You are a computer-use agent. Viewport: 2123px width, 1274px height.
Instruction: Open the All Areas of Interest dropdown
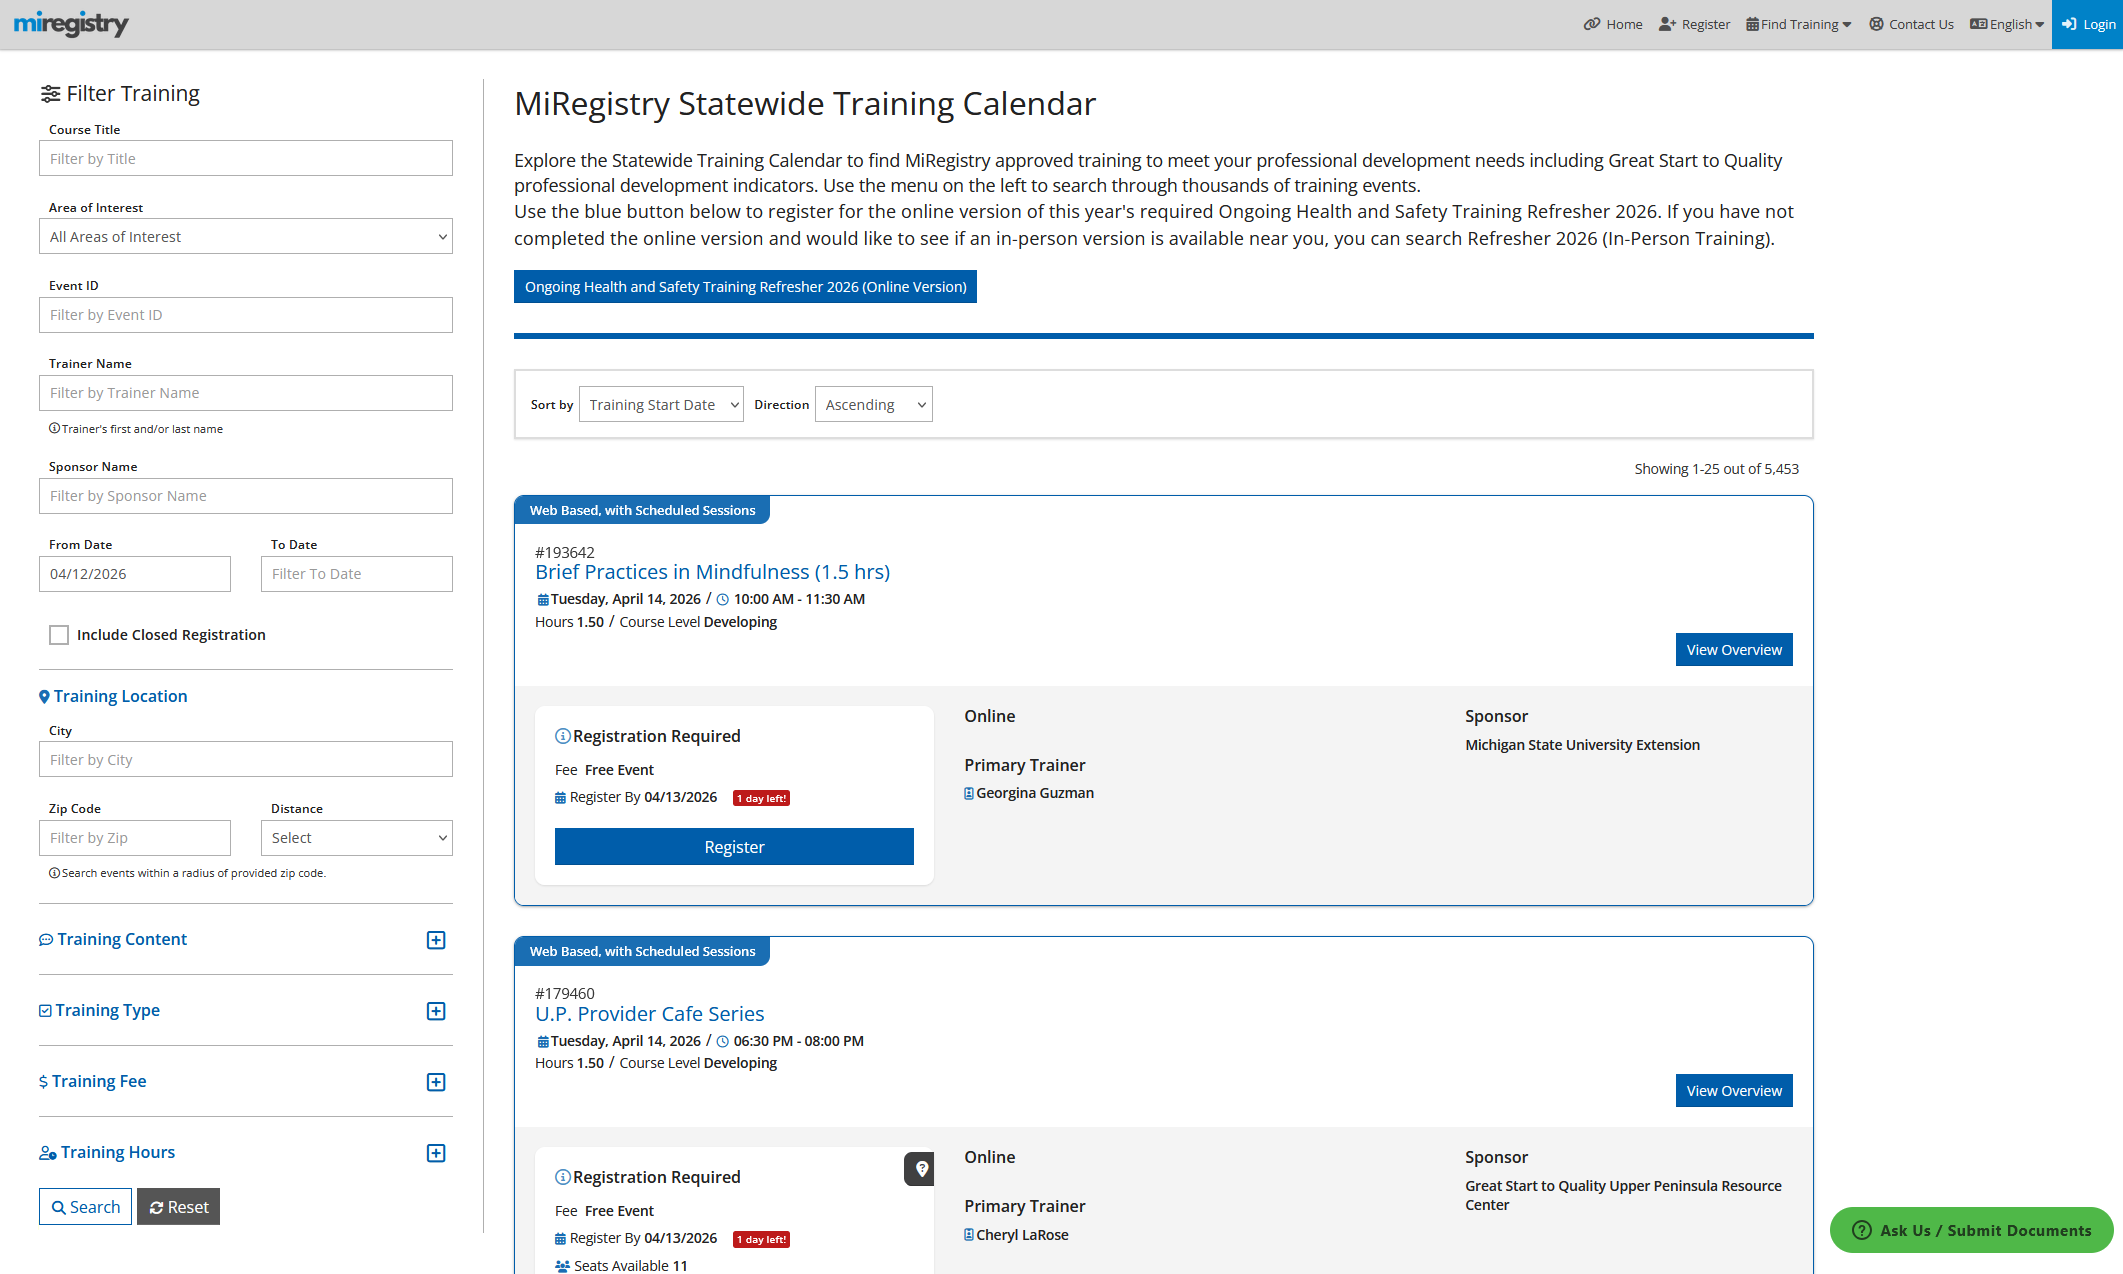pos(245,236)
